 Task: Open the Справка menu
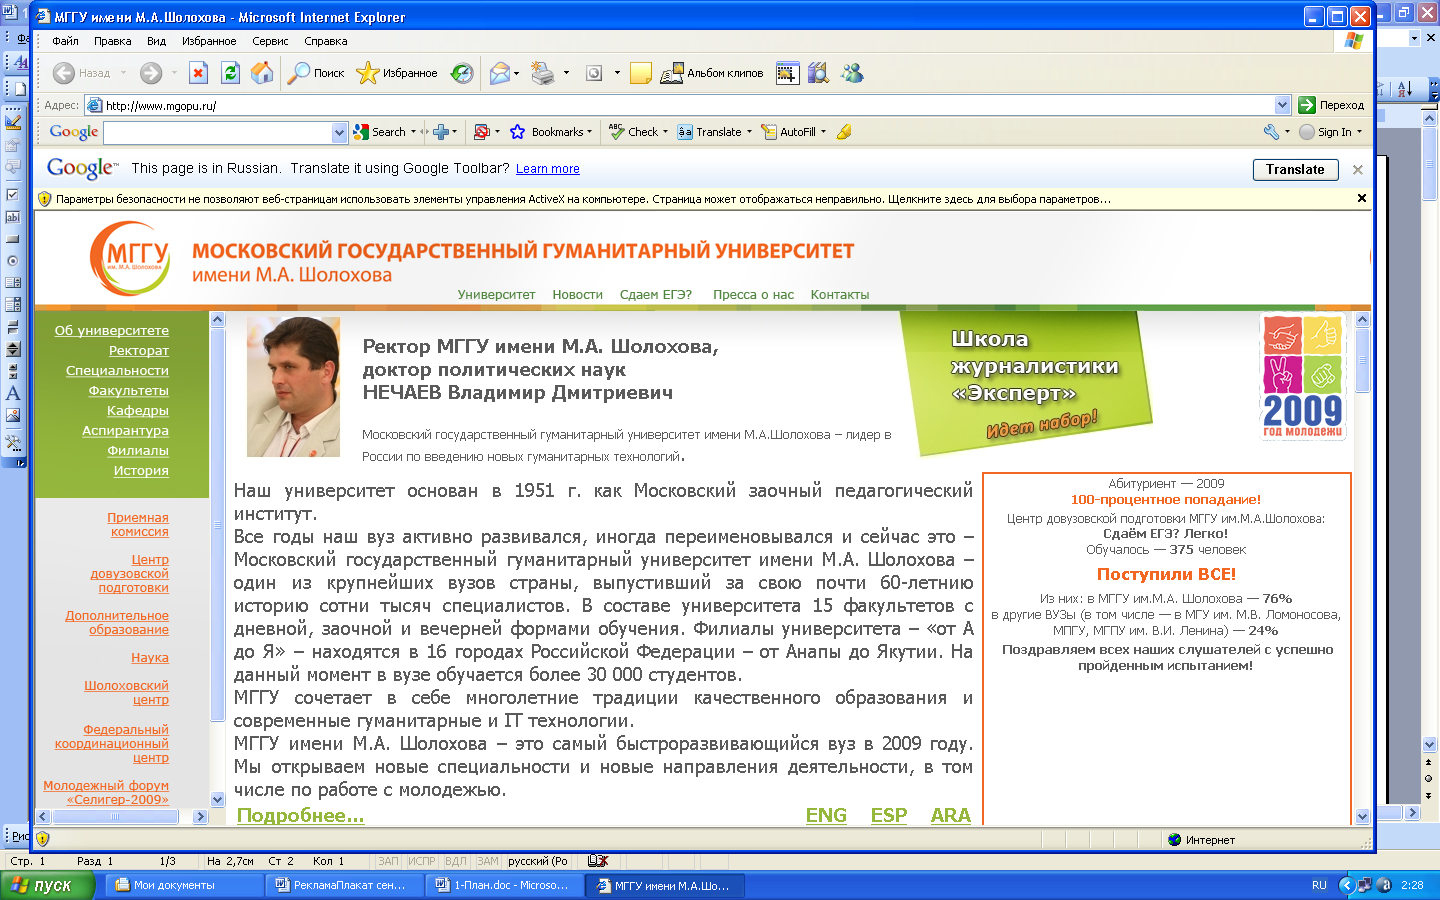pyautogui.click(x=325, y=41)
